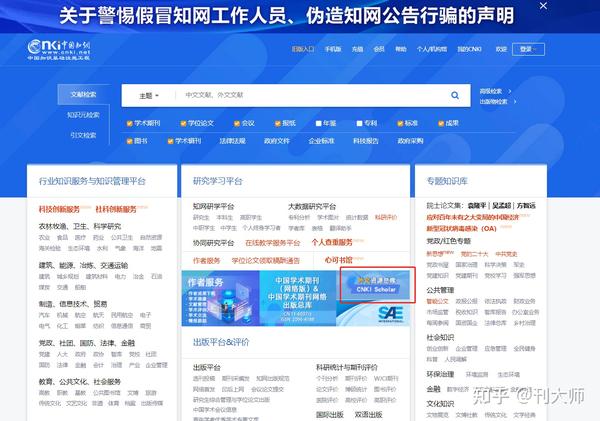Click the magnifier search icon
Image resolution: width=600 pixels, height=421 pixels.
point(455,95)
